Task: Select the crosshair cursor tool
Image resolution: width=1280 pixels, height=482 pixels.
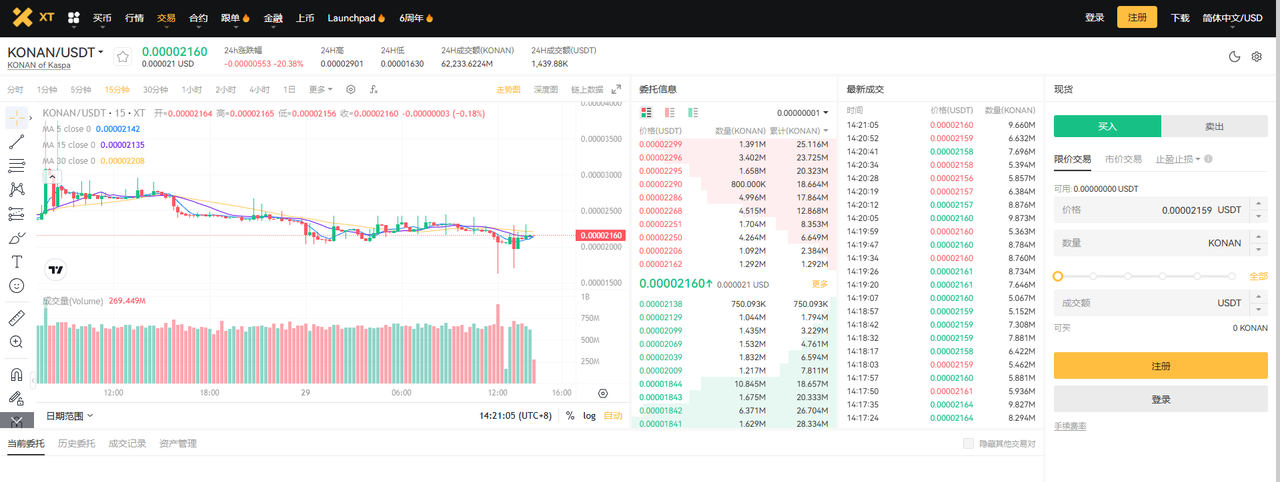Action: click(16, 117)
